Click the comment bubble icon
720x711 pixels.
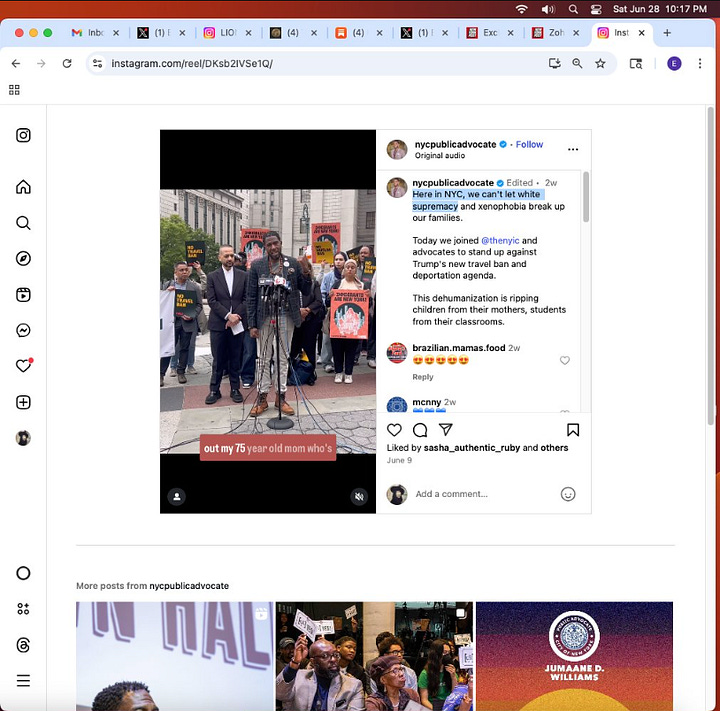[x=420, y=430]
